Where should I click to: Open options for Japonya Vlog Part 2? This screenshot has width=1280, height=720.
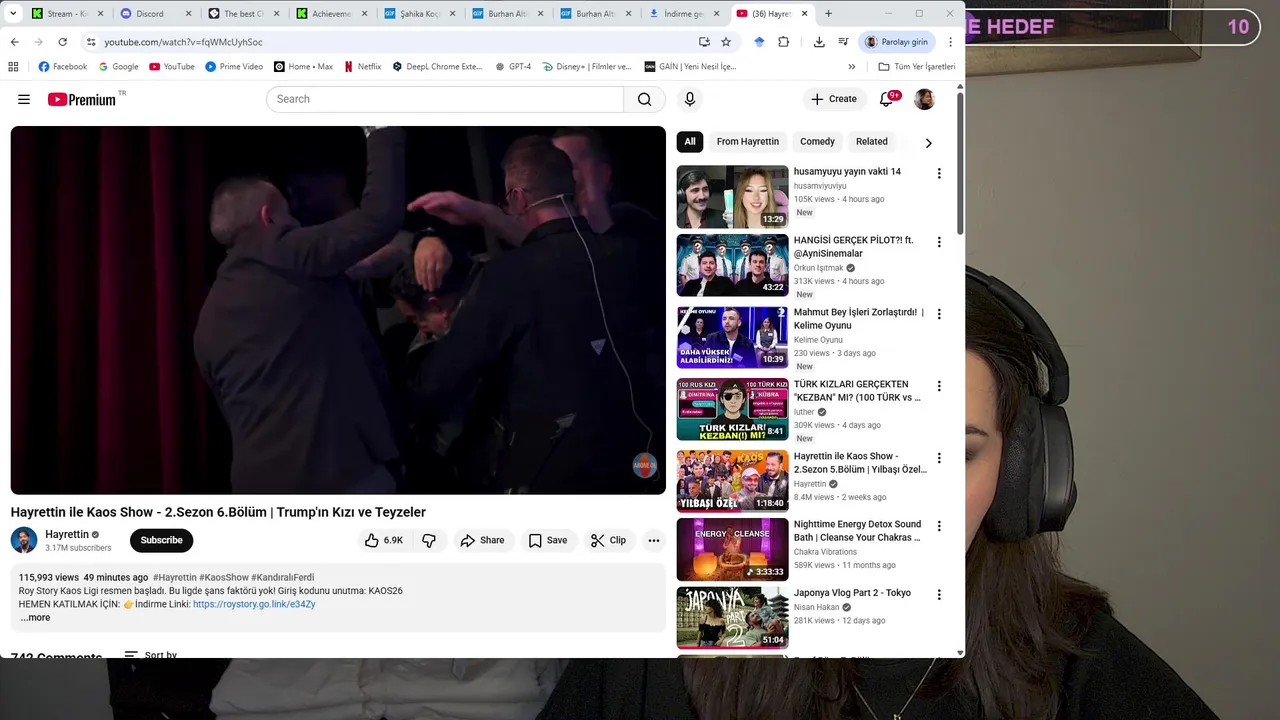[x=938, y=595]
